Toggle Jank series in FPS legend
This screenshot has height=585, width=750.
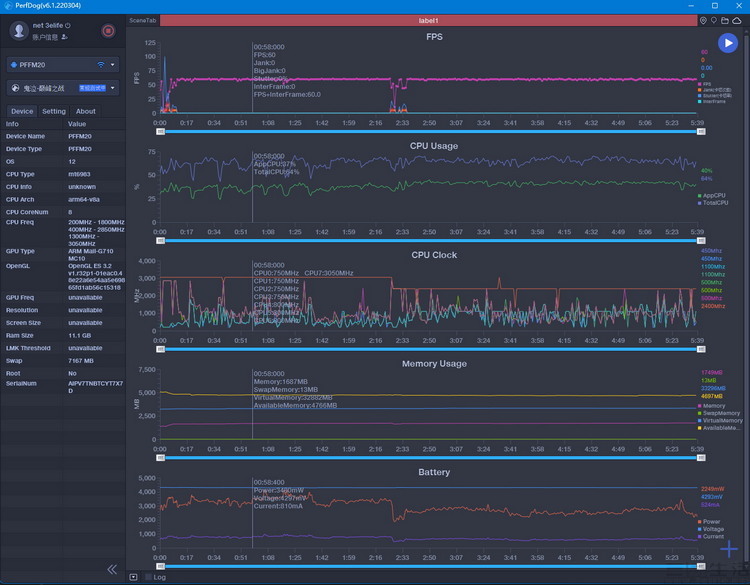(714, 90)
